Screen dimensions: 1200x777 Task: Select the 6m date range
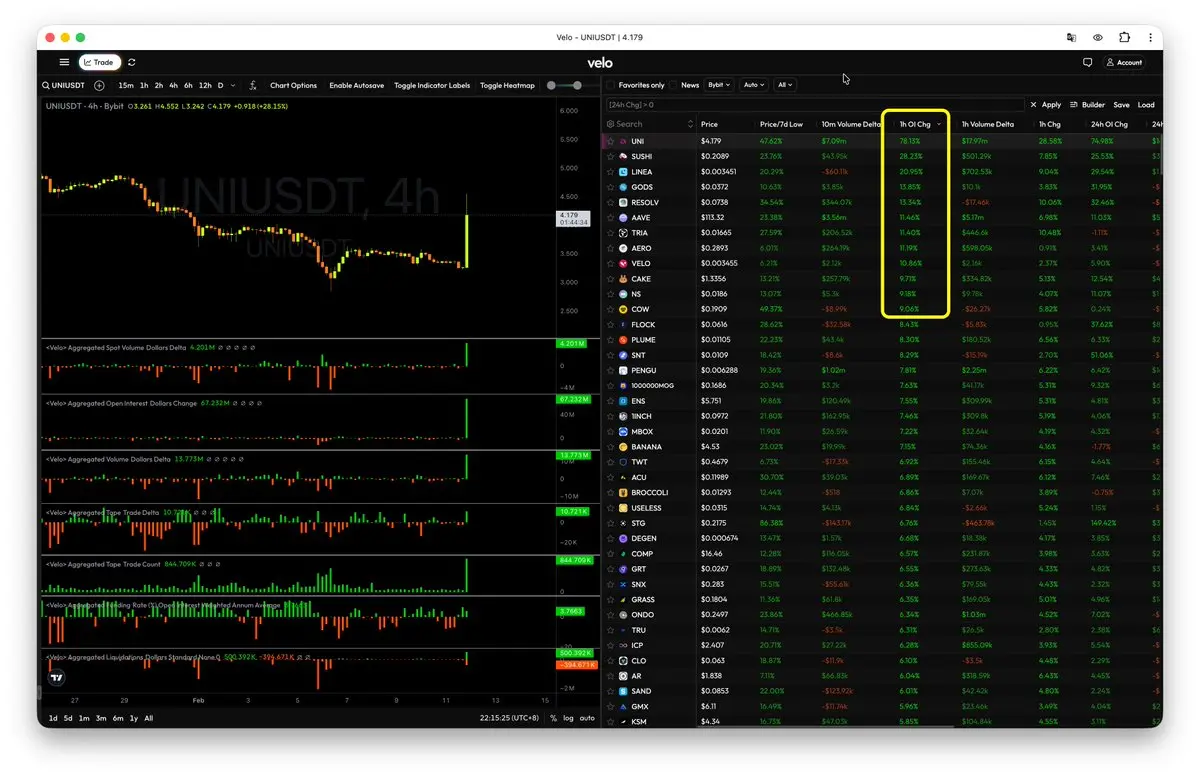118,718
